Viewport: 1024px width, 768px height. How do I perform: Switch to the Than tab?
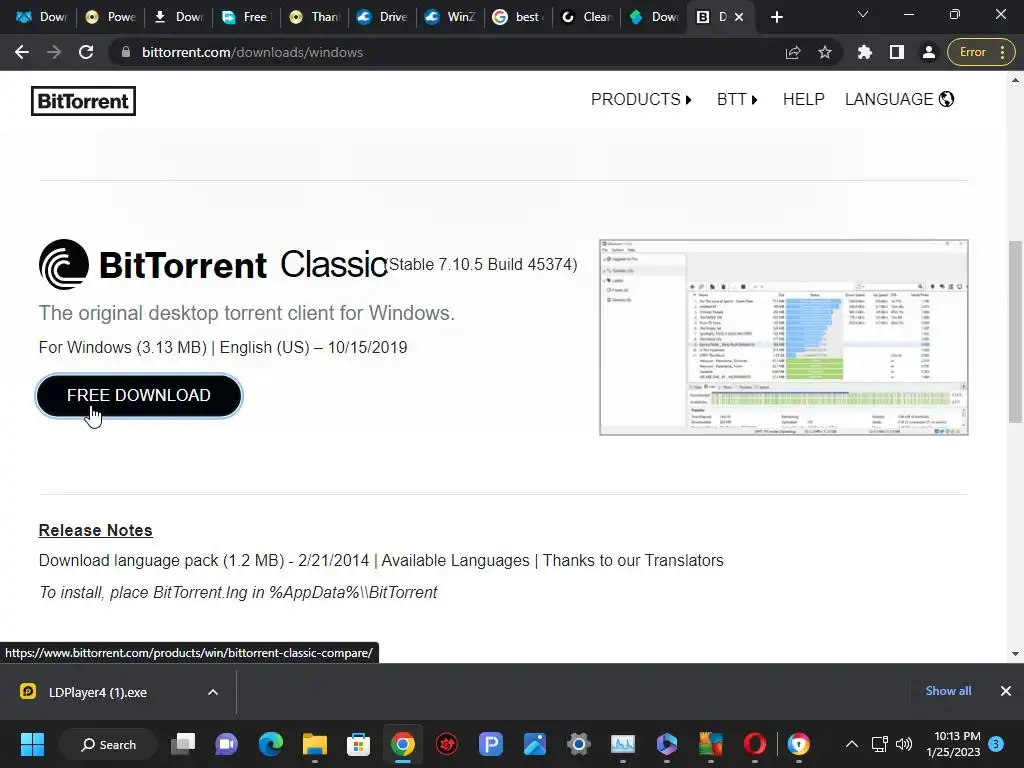coord(315,17)
